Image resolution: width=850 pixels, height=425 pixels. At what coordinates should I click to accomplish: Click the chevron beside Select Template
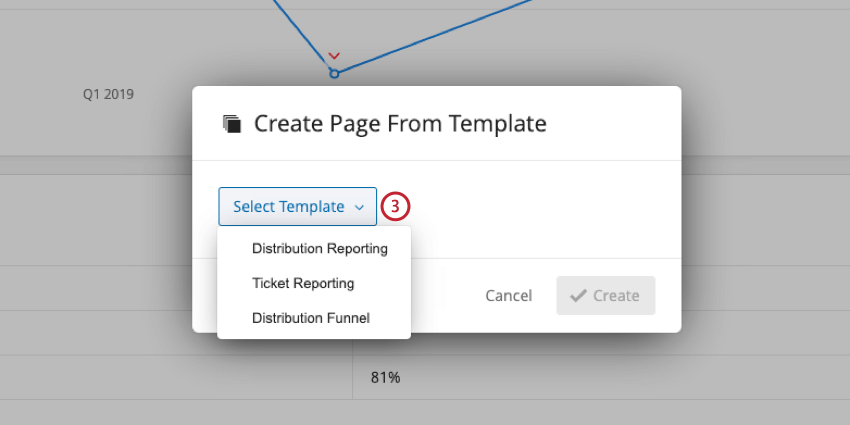tap(359, 208)
